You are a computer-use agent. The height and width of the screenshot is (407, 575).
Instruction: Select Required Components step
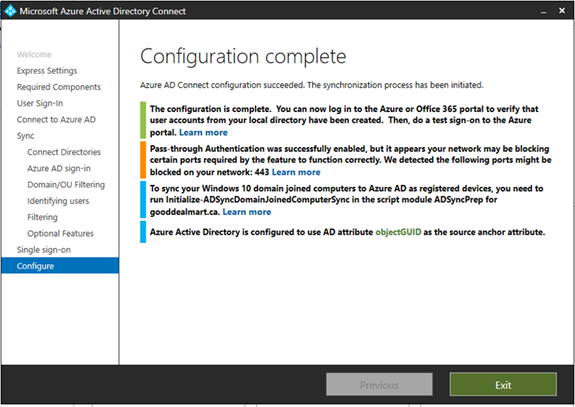click(x=59, y=87)
